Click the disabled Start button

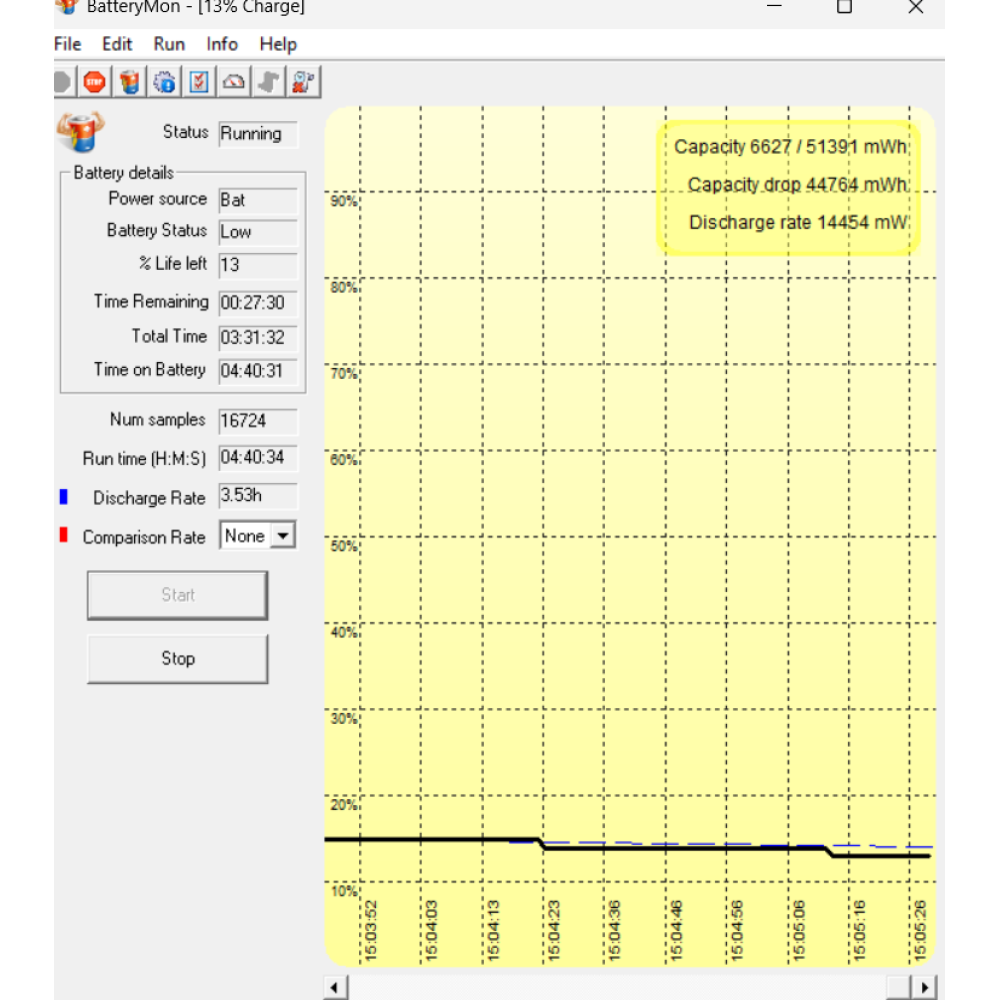(177, 595)
